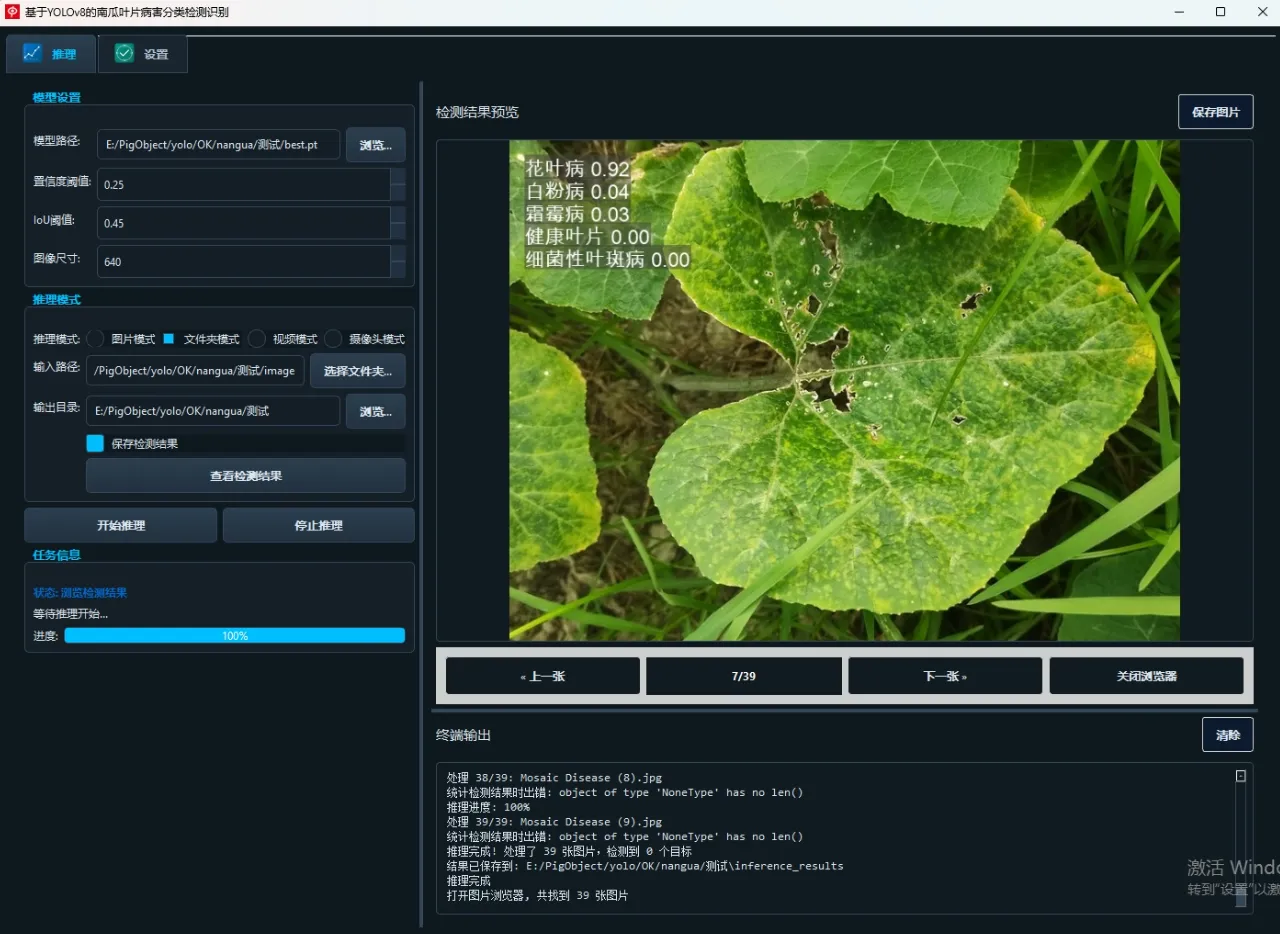Increase 图像尺寸 using the up stepper
This screenshot has width=1280, height=934.
coord(398,253)
